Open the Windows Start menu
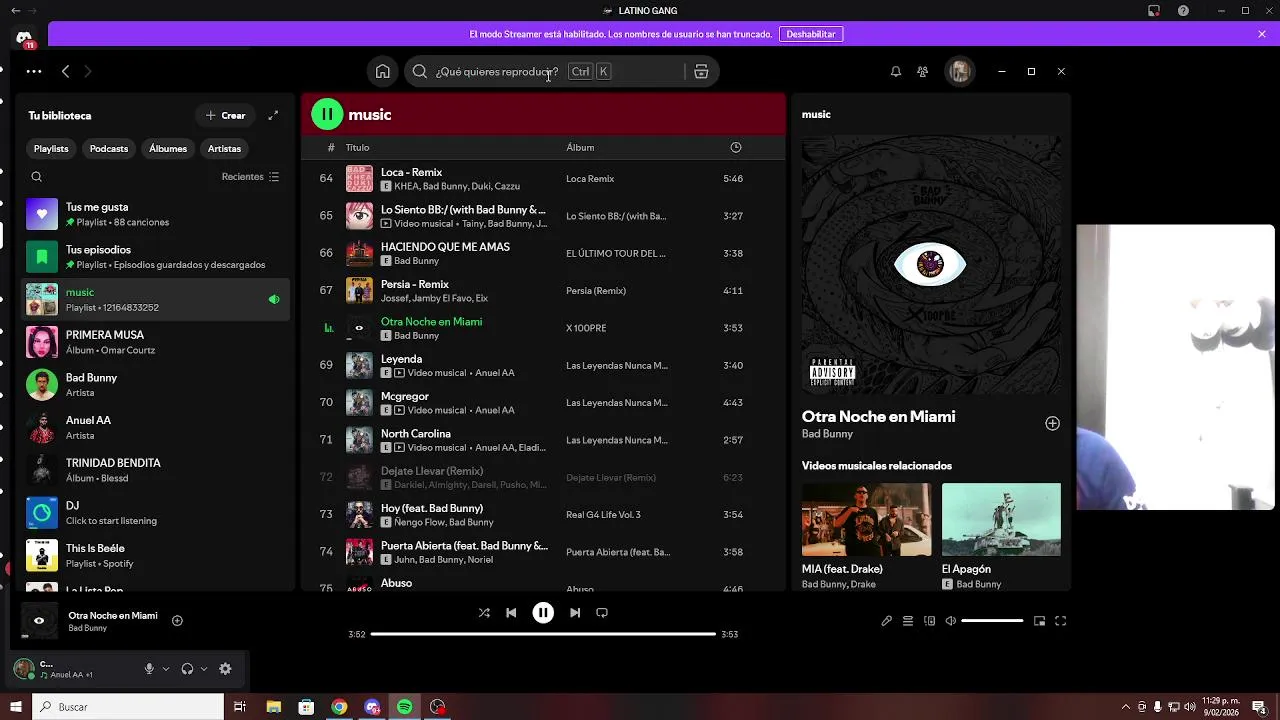1280x720 pixels. coord(15,707)
